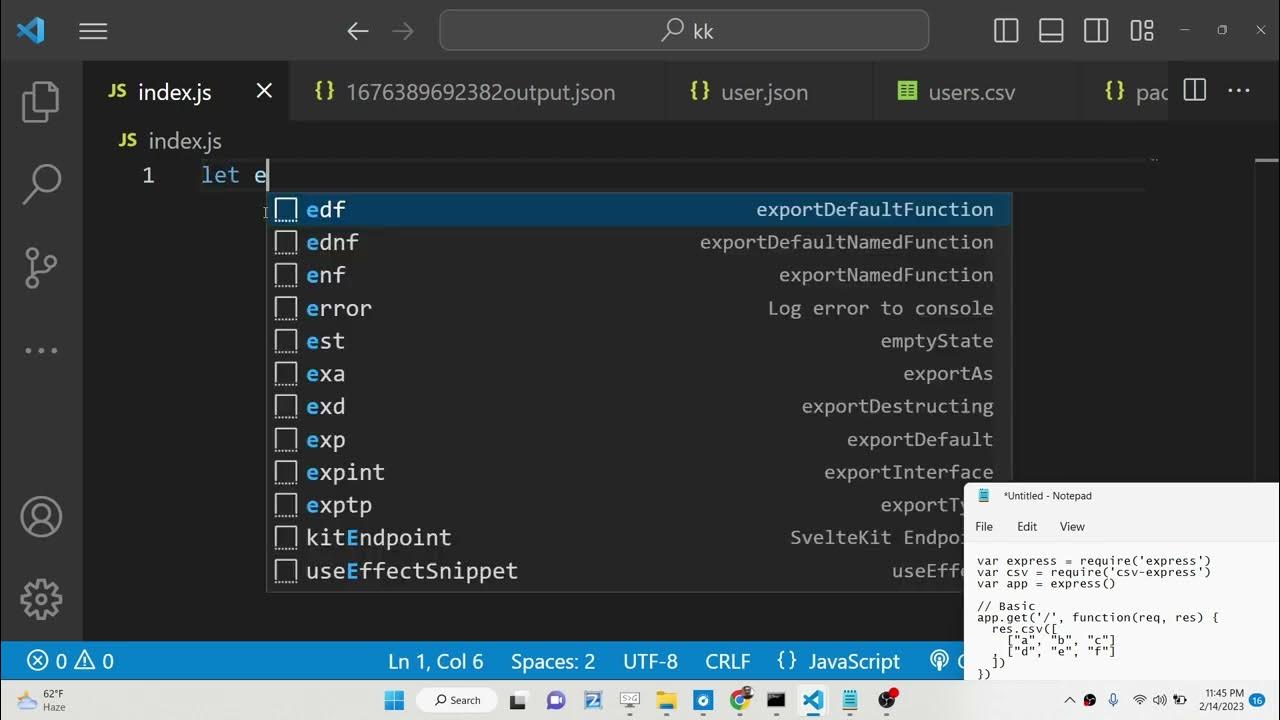Open the JavaScript language mode selector
This screenshot has width=1280, height=720.
tap(838, 661)
